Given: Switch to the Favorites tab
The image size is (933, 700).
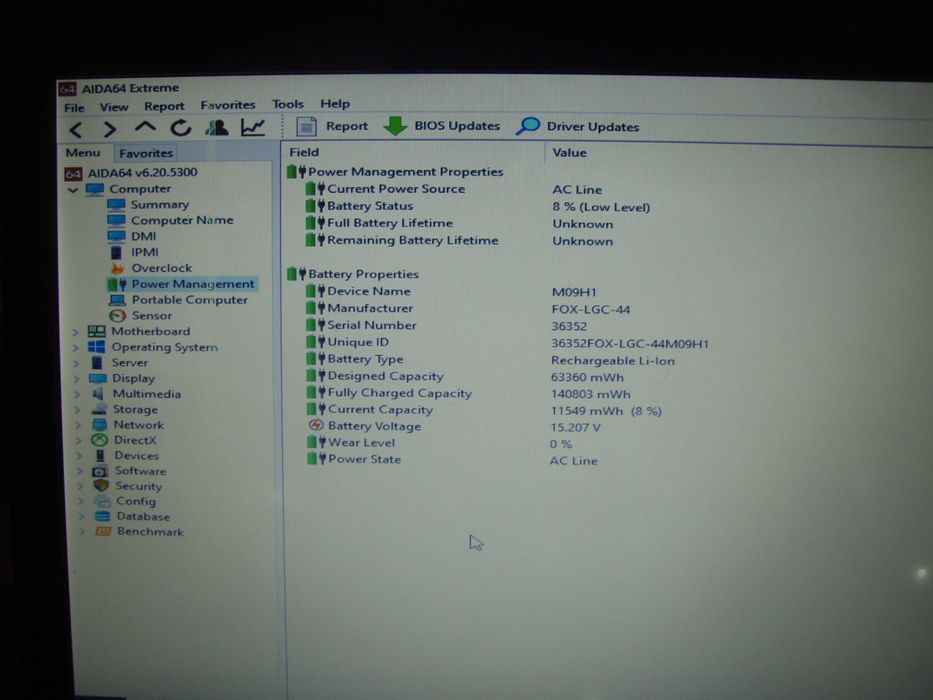Looking at the screenshot, I should [146, 154].
